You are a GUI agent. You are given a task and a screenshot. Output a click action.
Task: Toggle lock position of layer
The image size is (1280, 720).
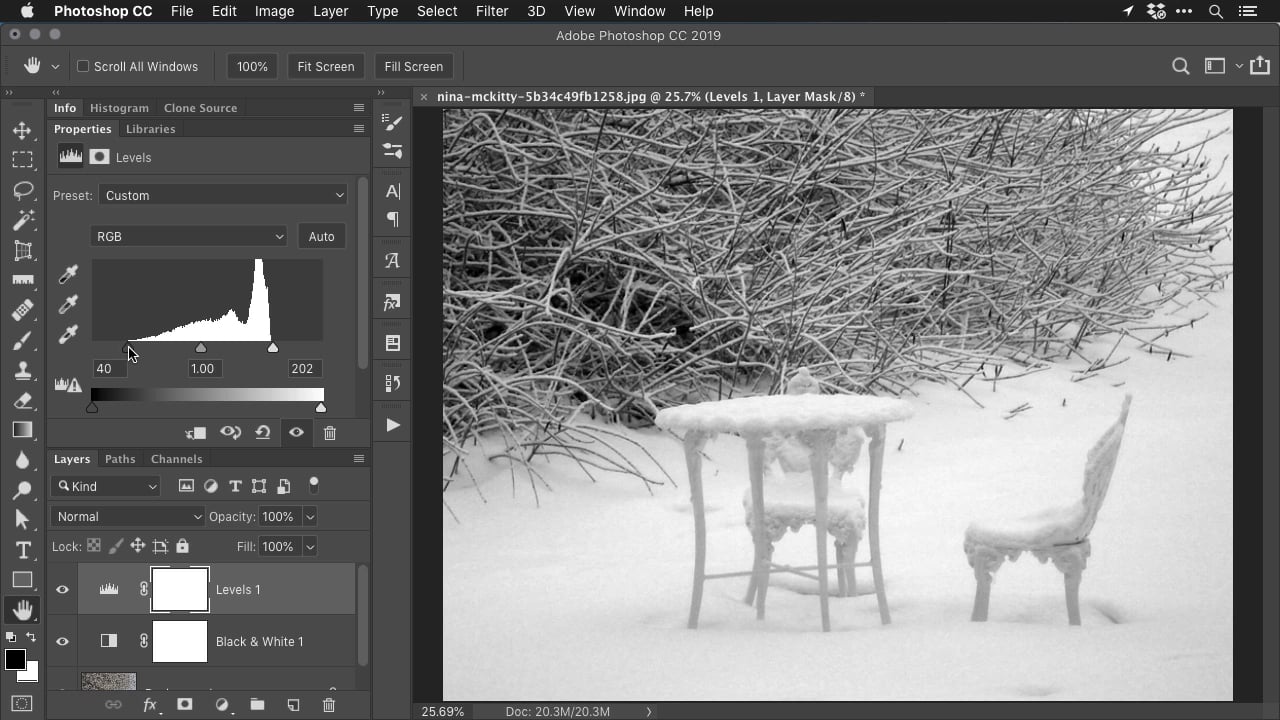coord(137,546)
